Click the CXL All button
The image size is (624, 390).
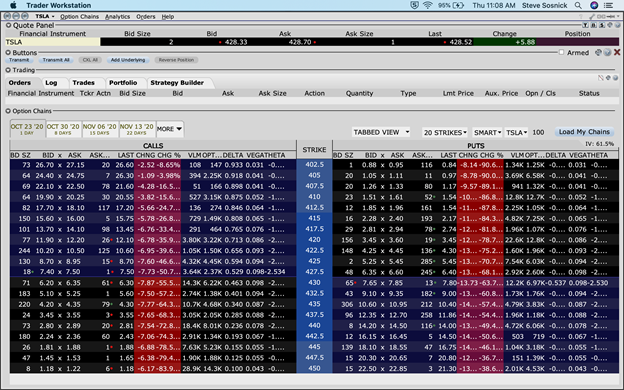click(90, 60)
